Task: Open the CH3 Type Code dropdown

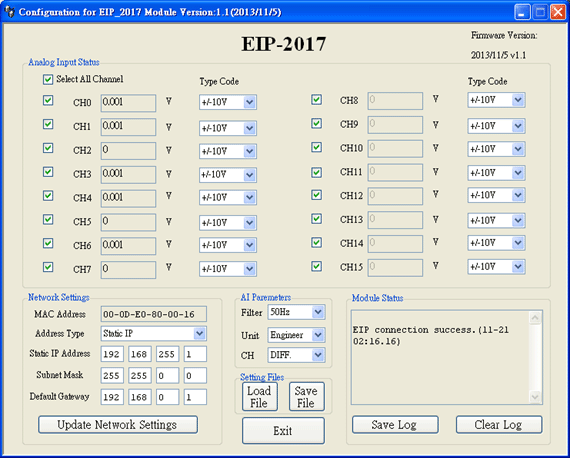Action: pyautogui.click(x=228, y=175)
